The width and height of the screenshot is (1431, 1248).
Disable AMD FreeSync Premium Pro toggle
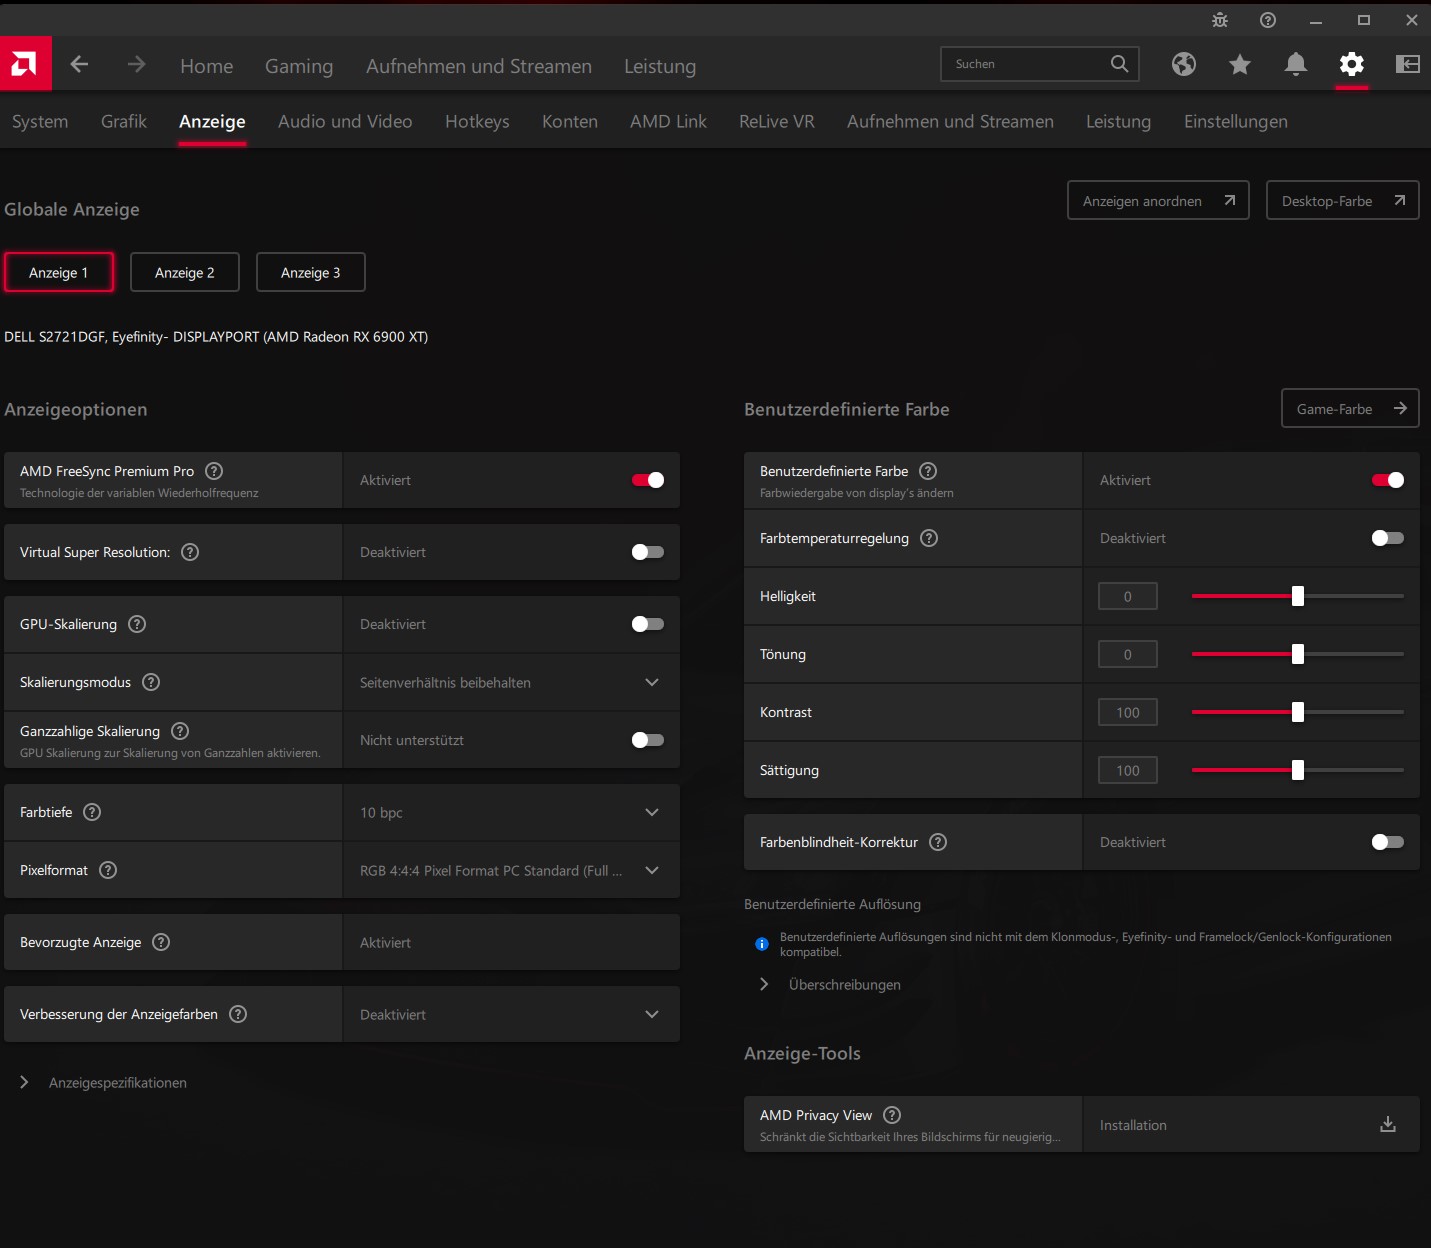click(x=648, y=480)
